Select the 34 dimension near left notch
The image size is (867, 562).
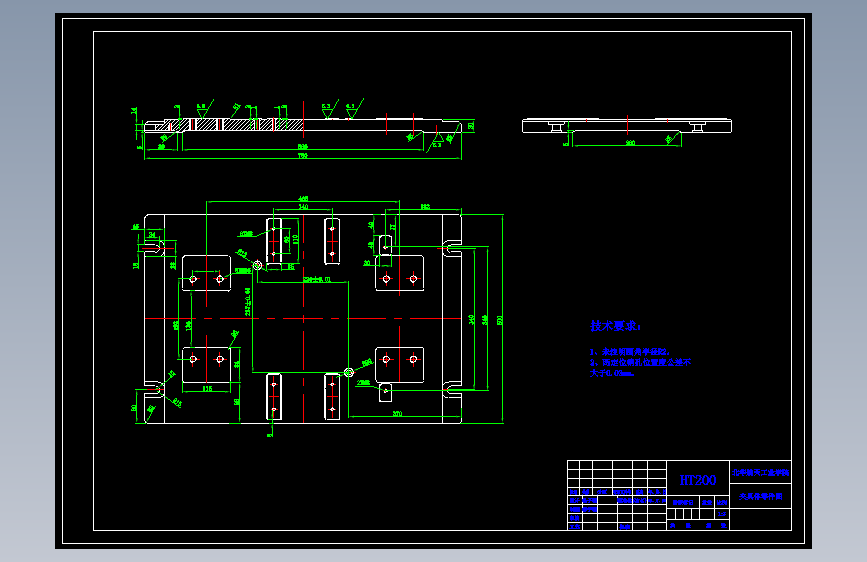152,235
